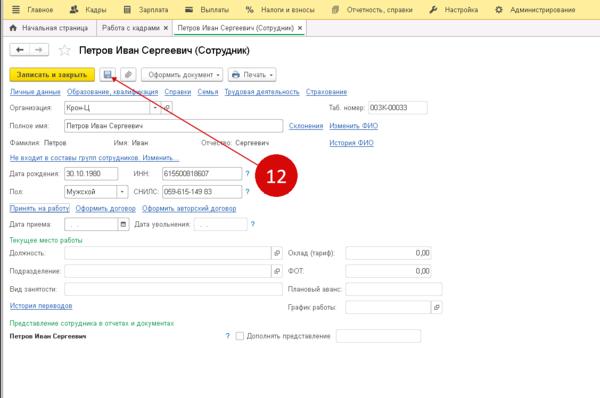Expand the Печать dropdown button

click(252, 75)
